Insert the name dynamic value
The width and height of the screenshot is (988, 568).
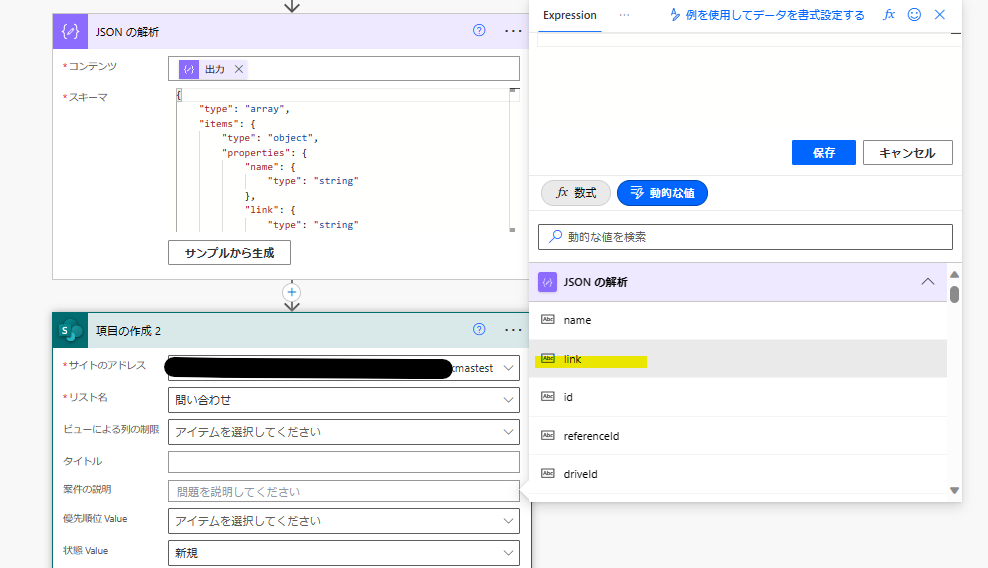[738, 320]
